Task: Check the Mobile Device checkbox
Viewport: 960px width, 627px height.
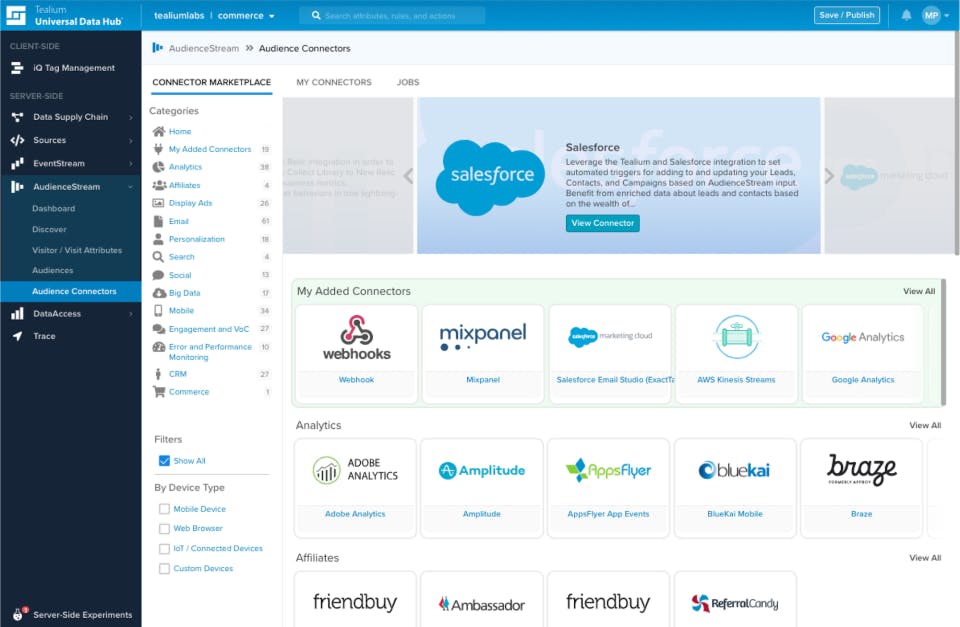Action: (164, 509)
